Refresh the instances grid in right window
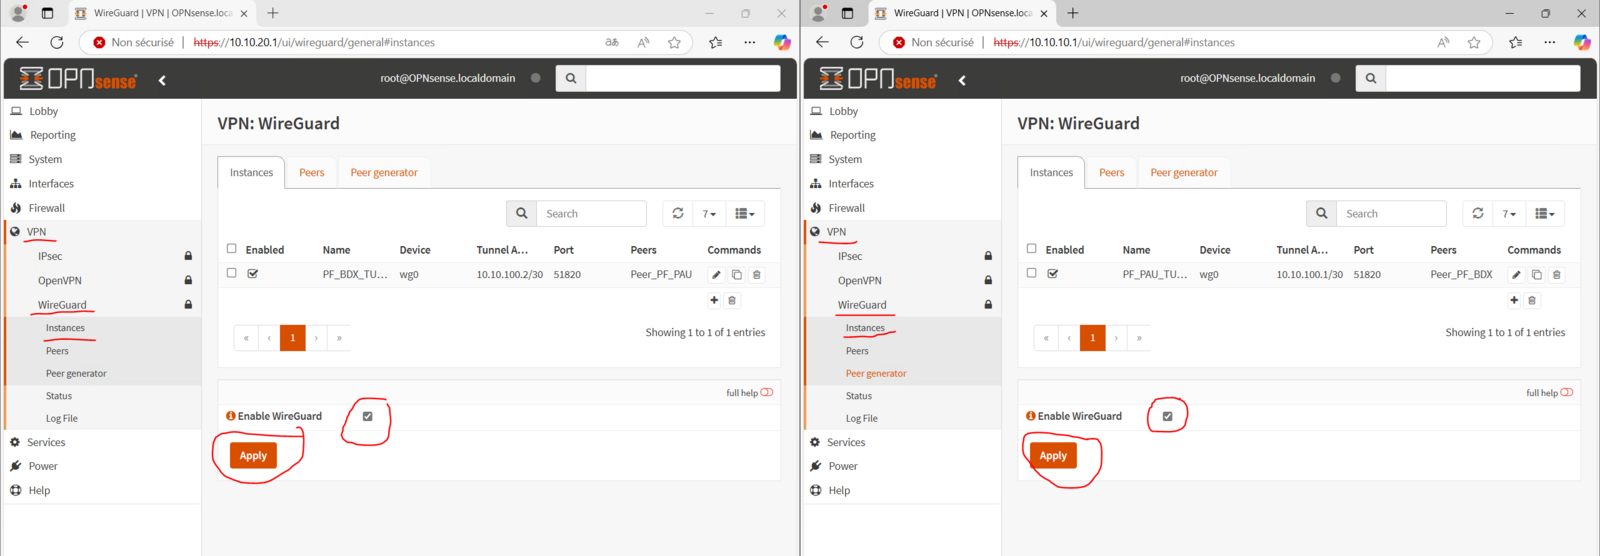Image resolution: width=1600 pixels, height=556 pixels. click(x=1478, y=214)
